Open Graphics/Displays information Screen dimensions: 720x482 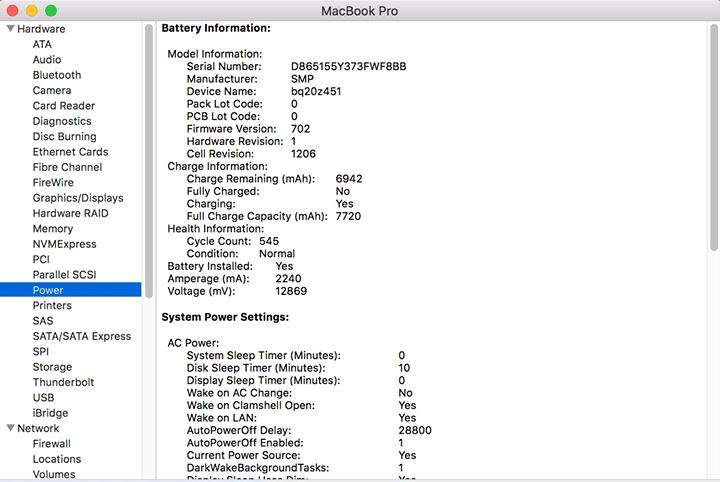click(x=78, y=198)
